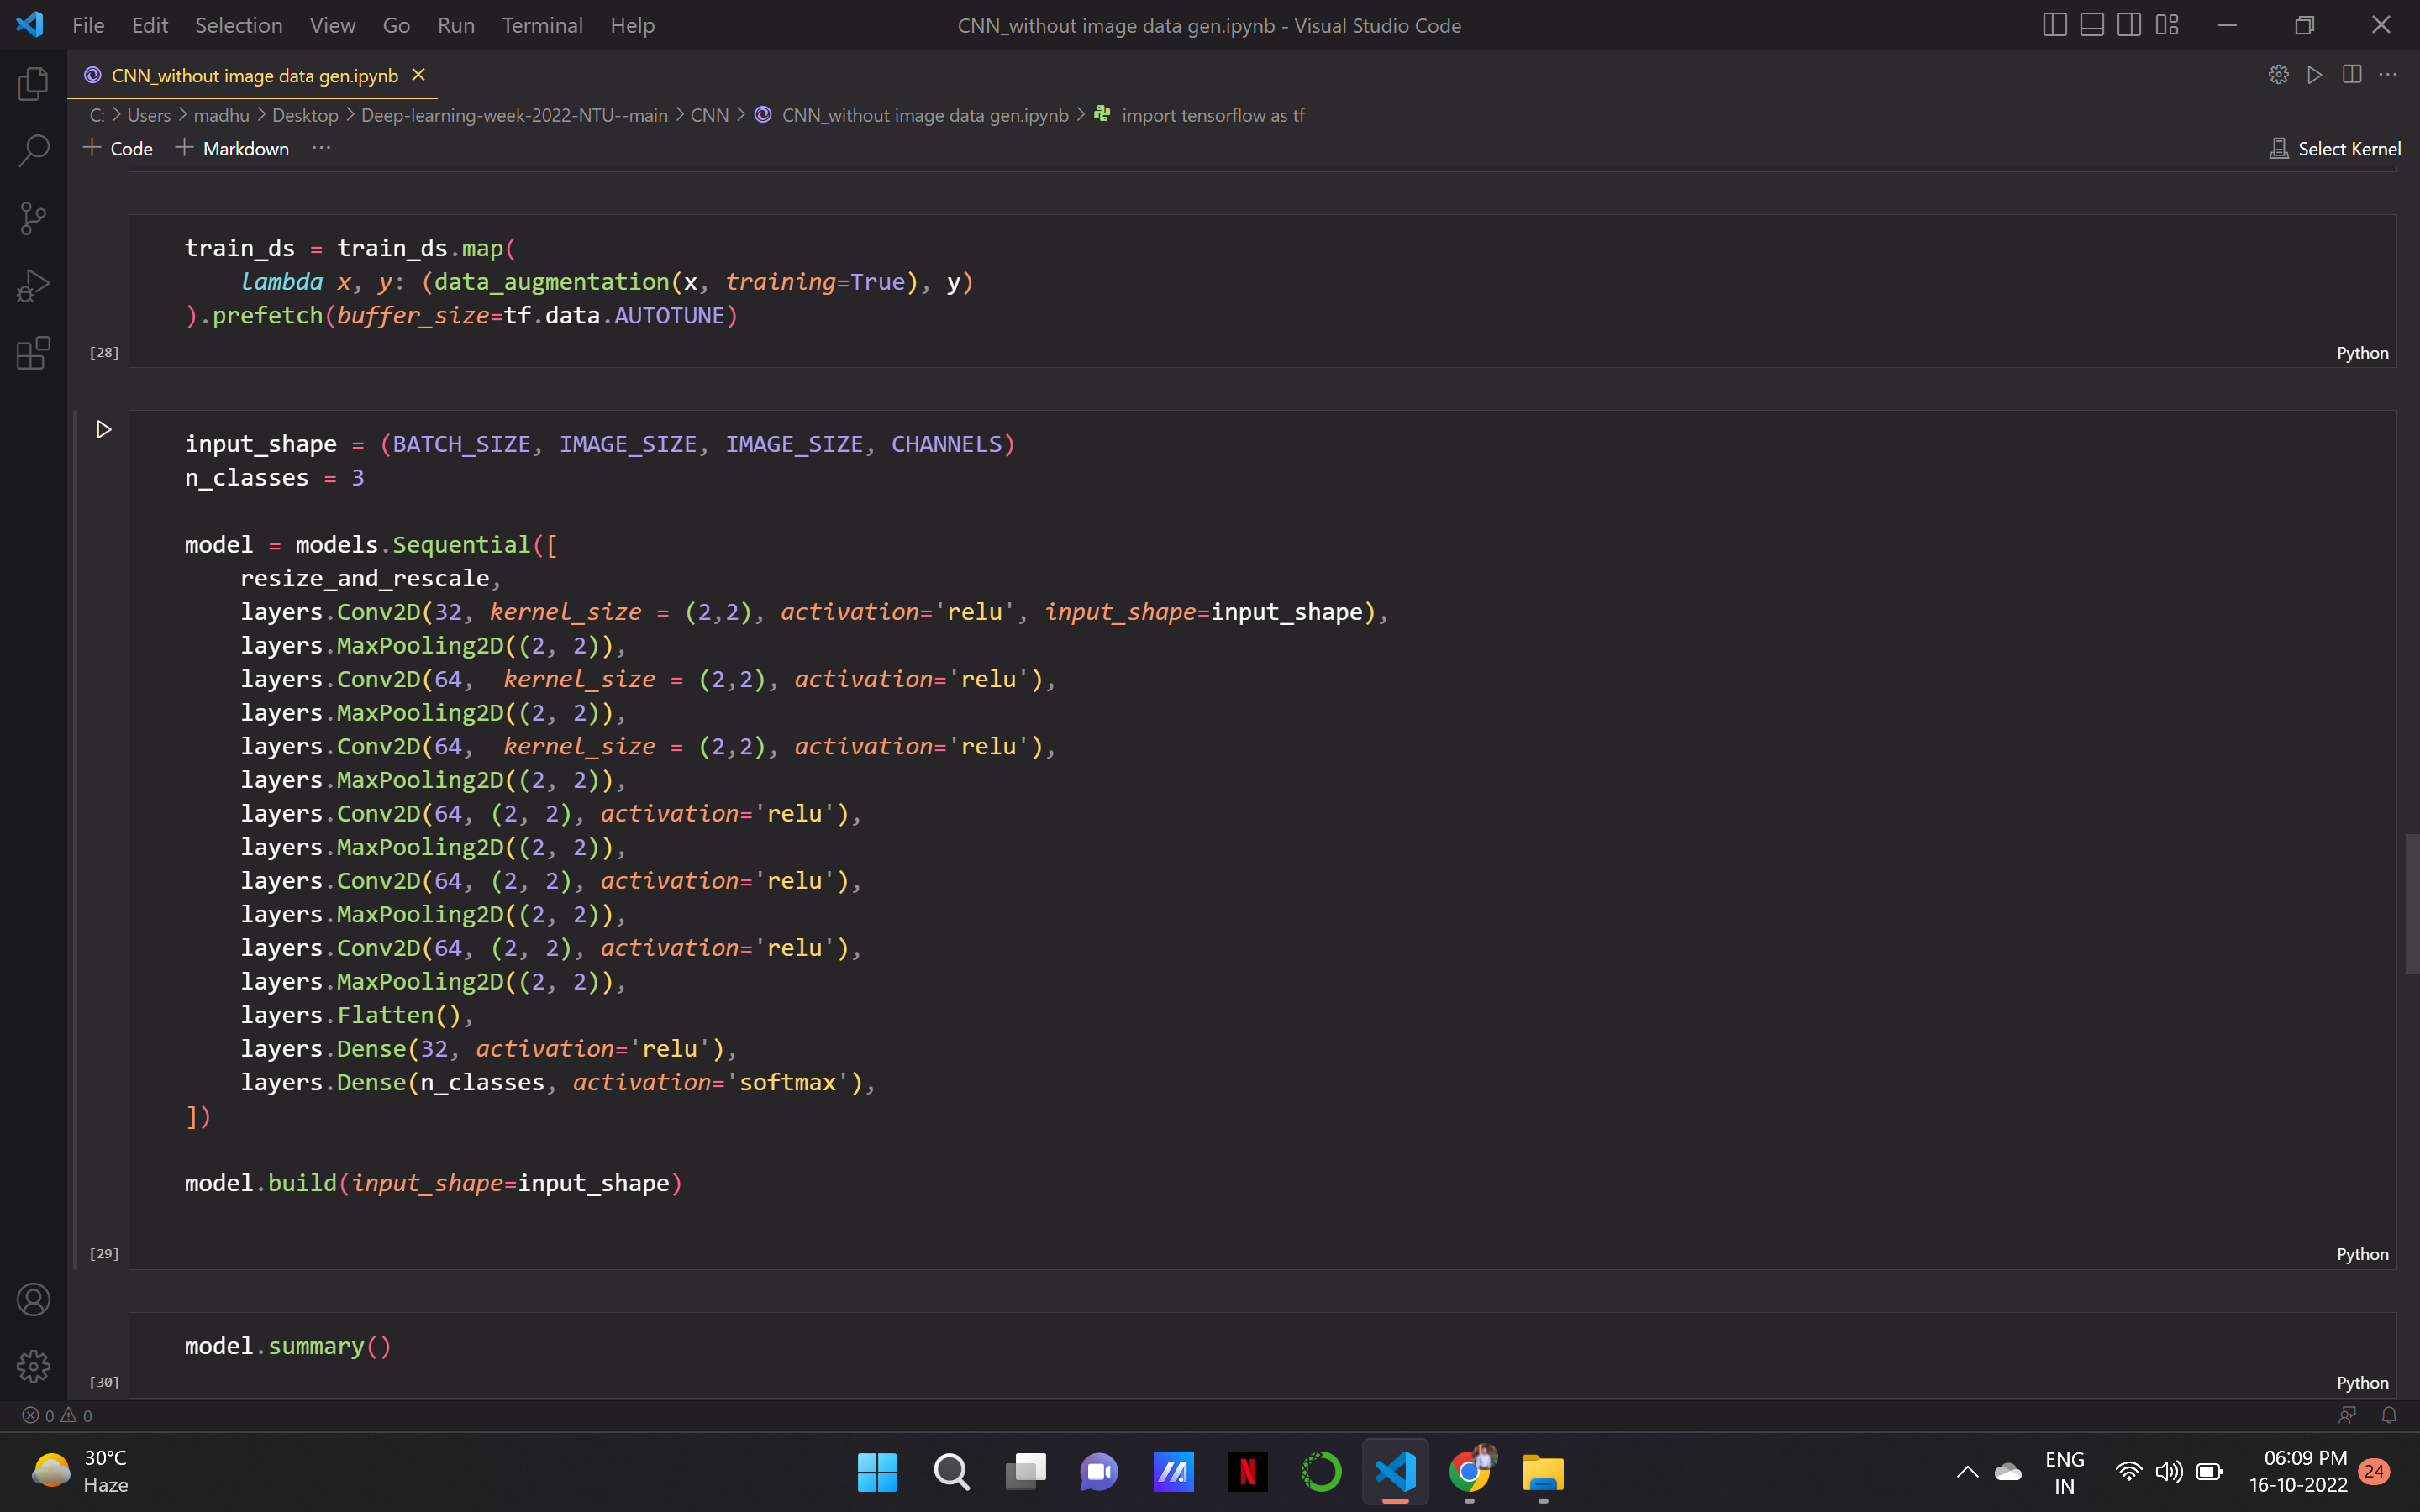Screen dimensions: 2420x1512
Task: Add a new Markdown cell
Action: 232,149
